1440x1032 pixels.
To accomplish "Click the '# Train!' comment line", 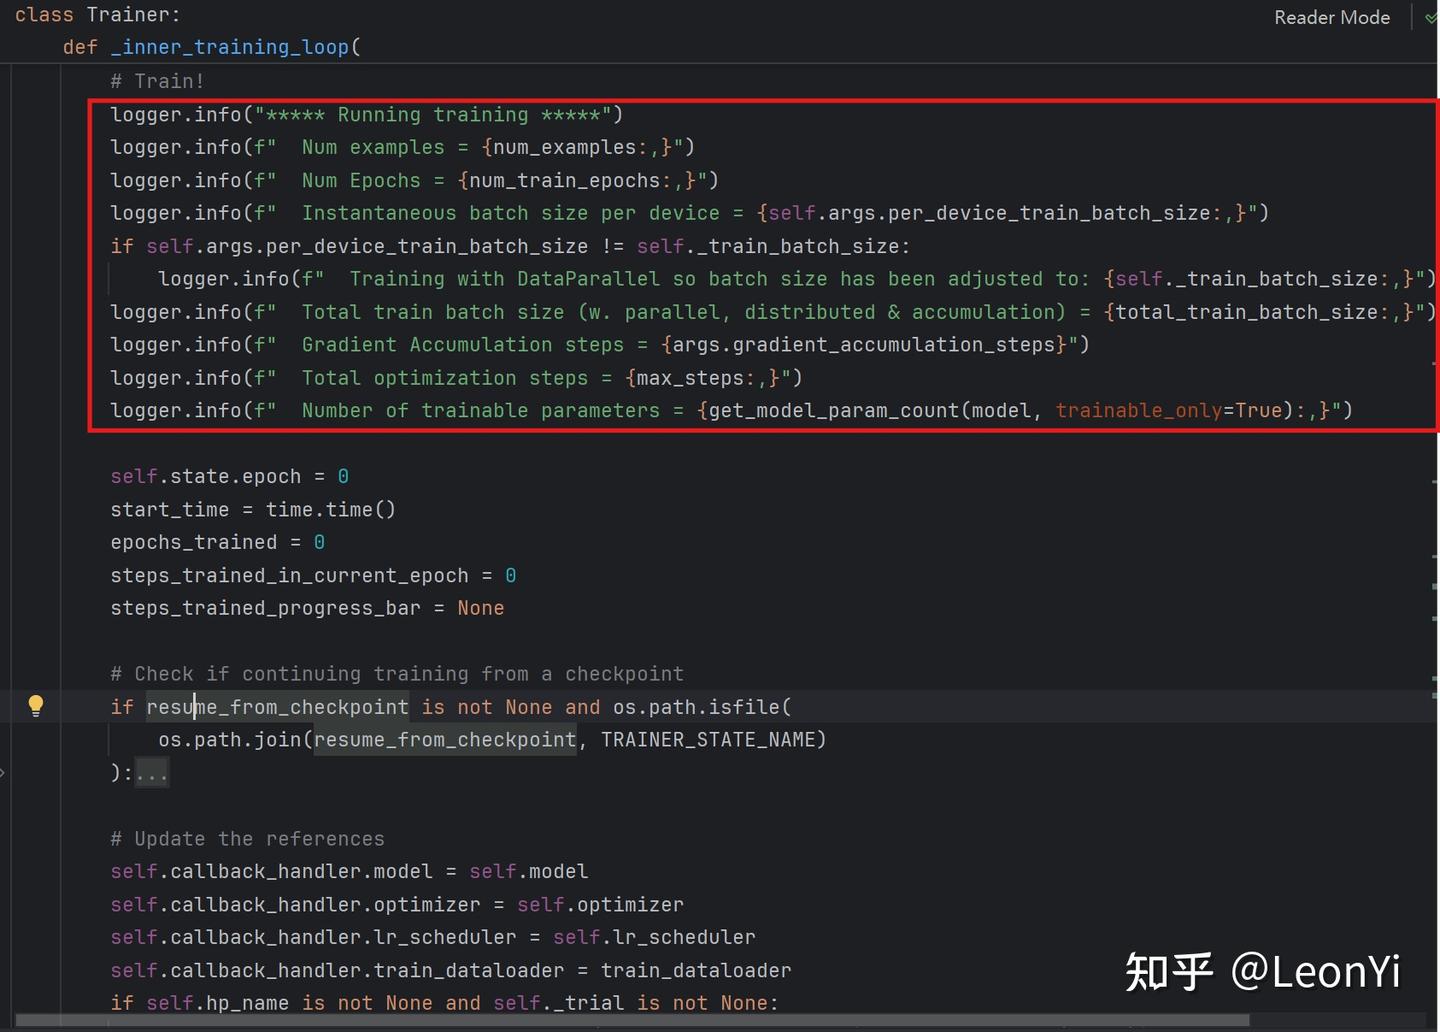I will click(157, 81).
